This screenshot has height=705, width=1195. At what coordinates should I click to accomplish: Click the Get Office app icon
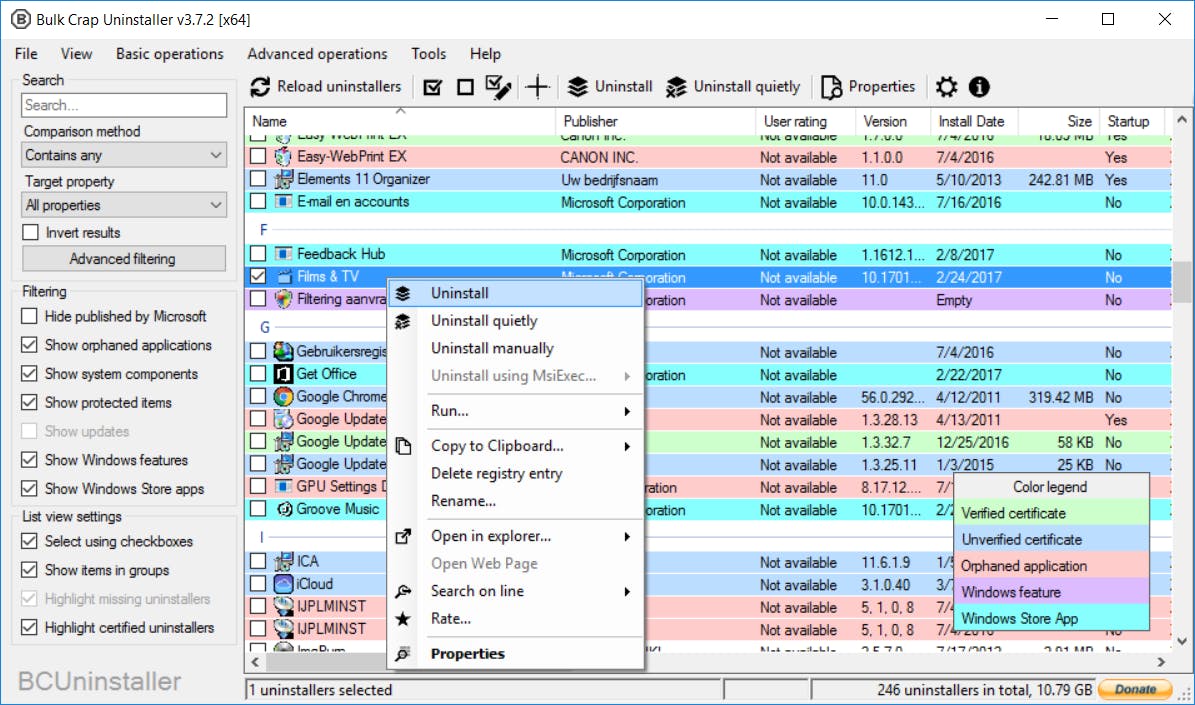click(284, 374)
